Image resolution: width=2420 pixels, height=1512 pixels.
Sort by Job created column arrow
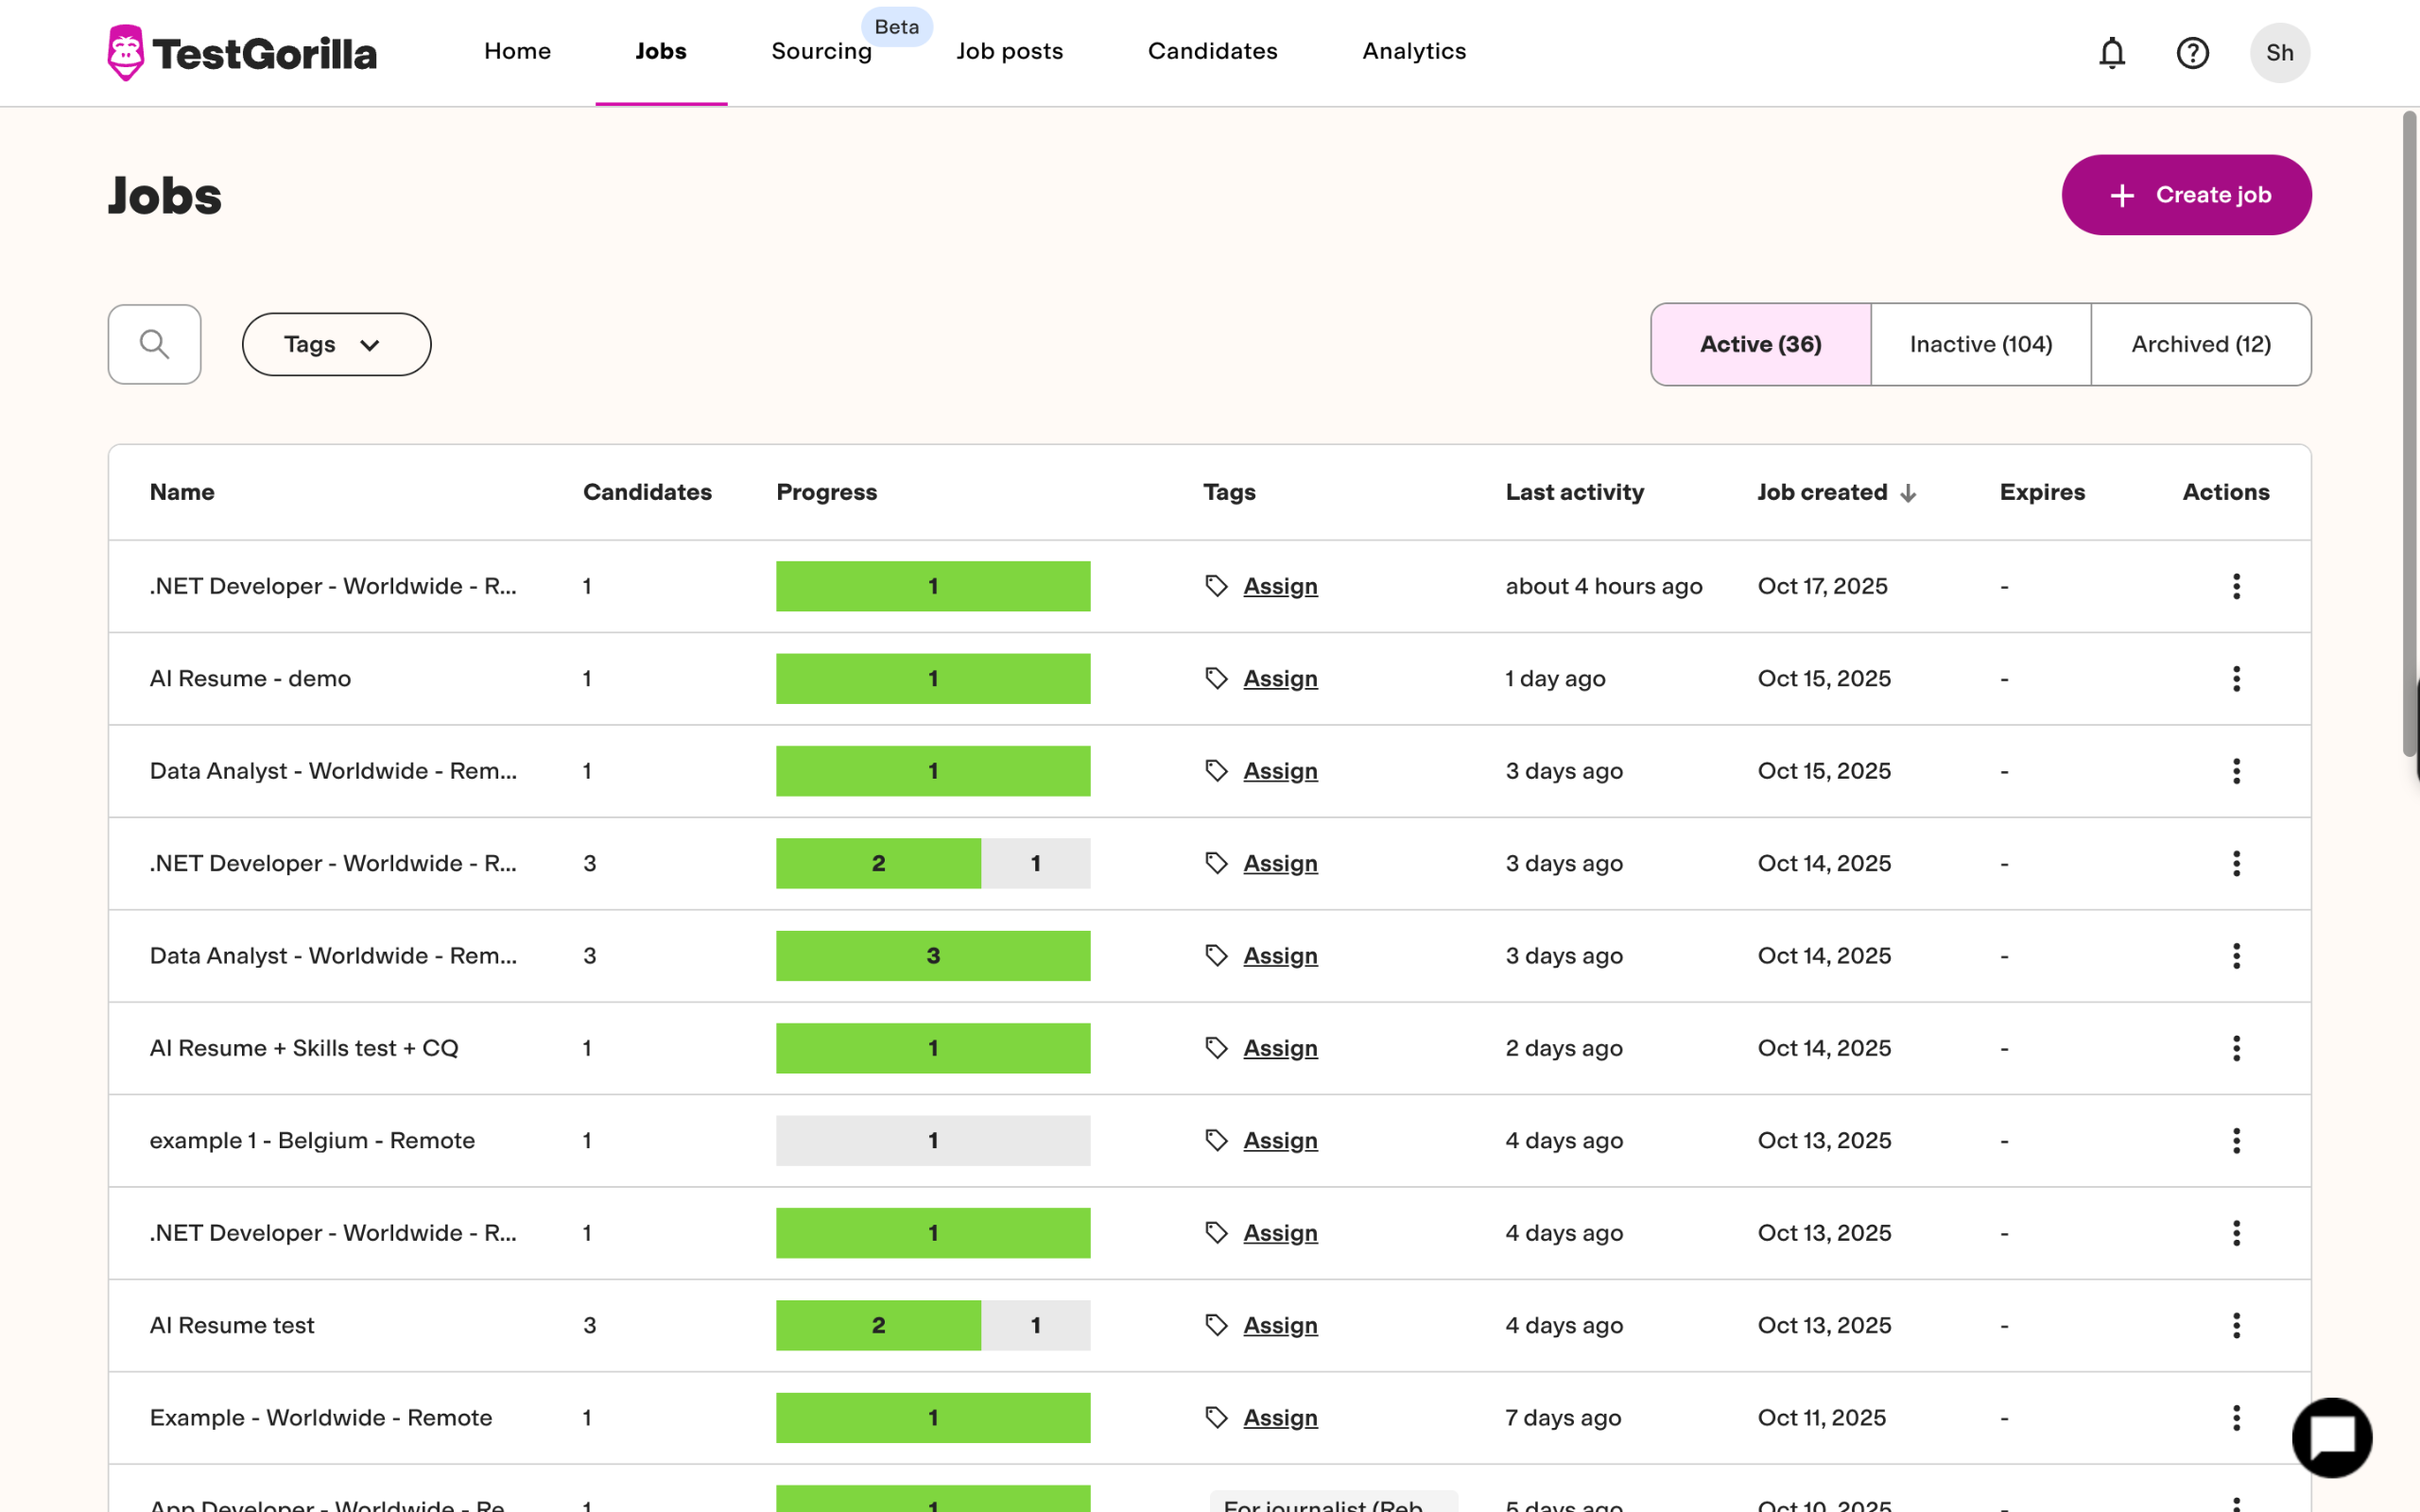[1908, 493]
